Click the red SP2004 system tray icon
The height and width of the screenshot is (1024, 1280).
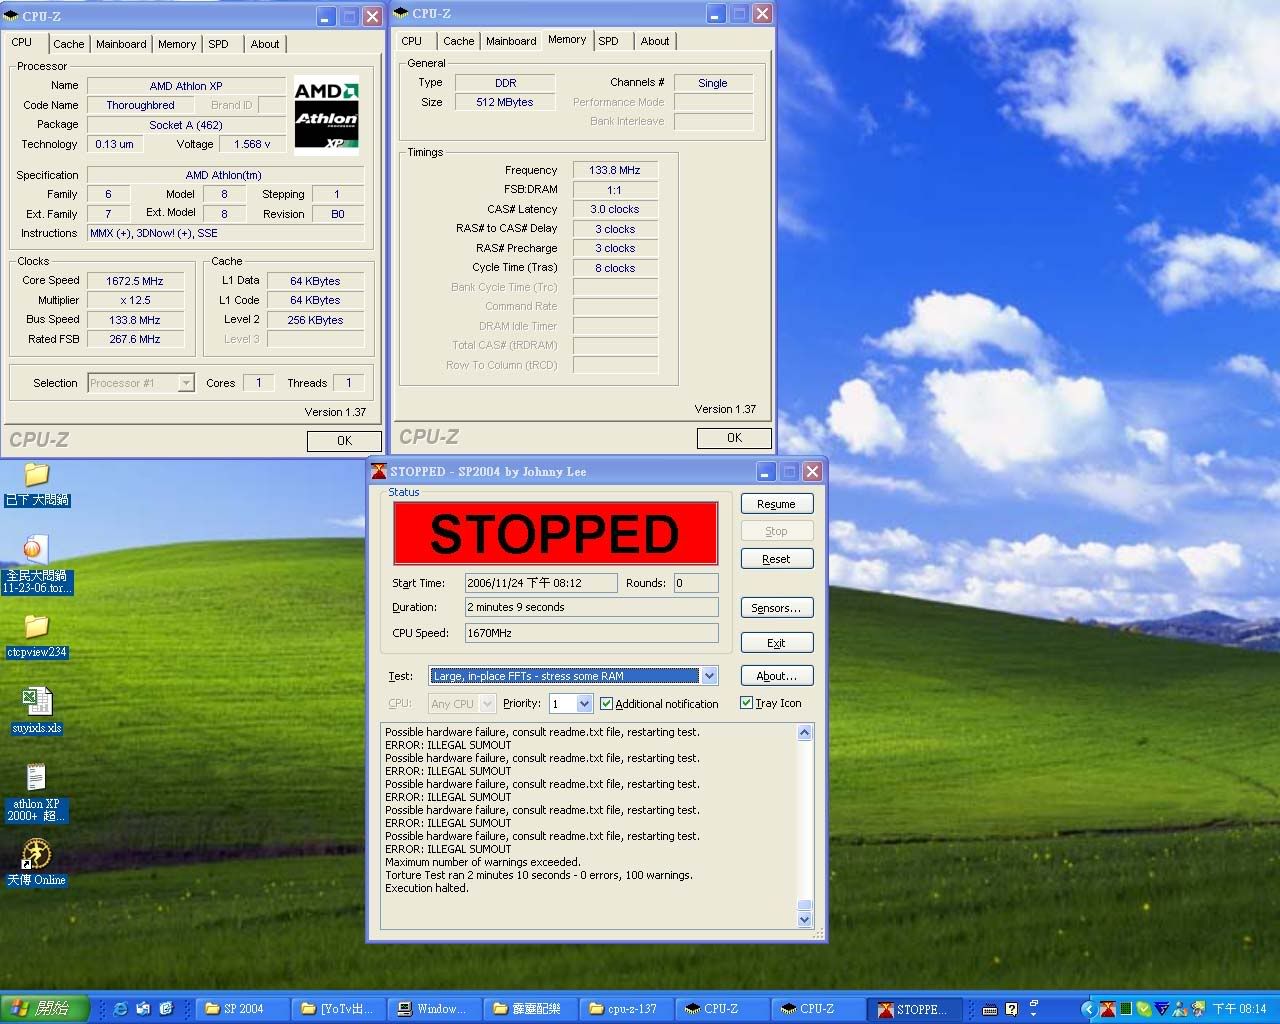tap(1108, 1009)
